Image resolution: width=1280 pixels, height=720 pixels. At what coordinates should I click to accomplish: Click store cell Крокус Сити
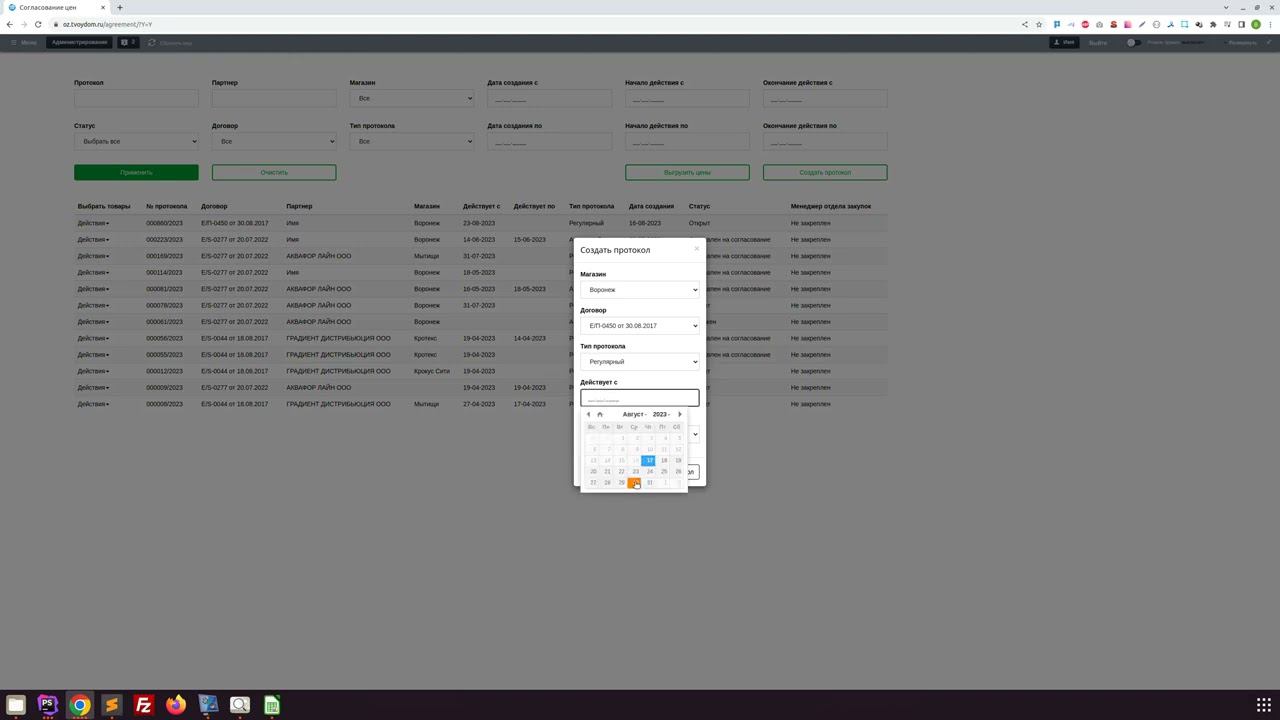pos(432,371)
